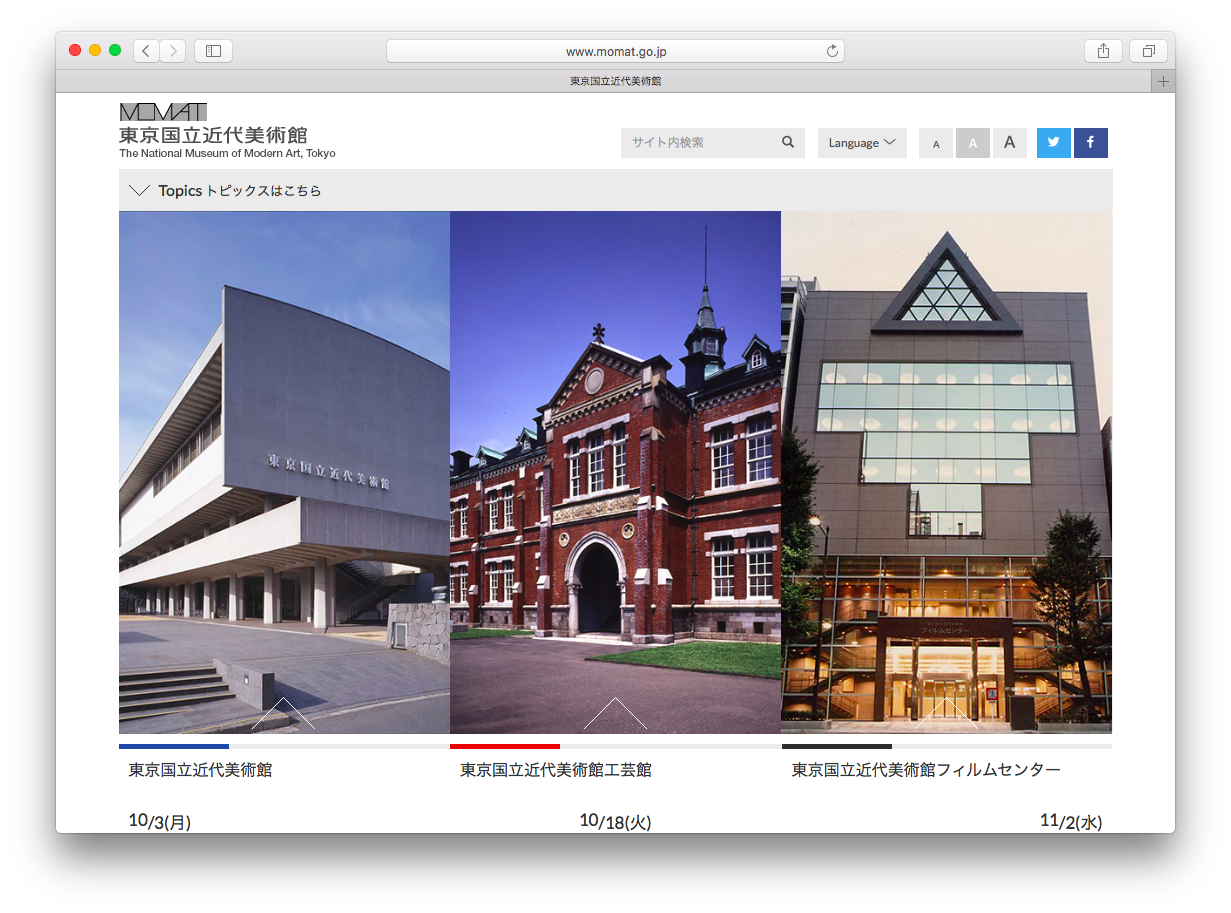
Task: Click the museum title 東京国立近代美術館 in the header
Action: (213, 135)
